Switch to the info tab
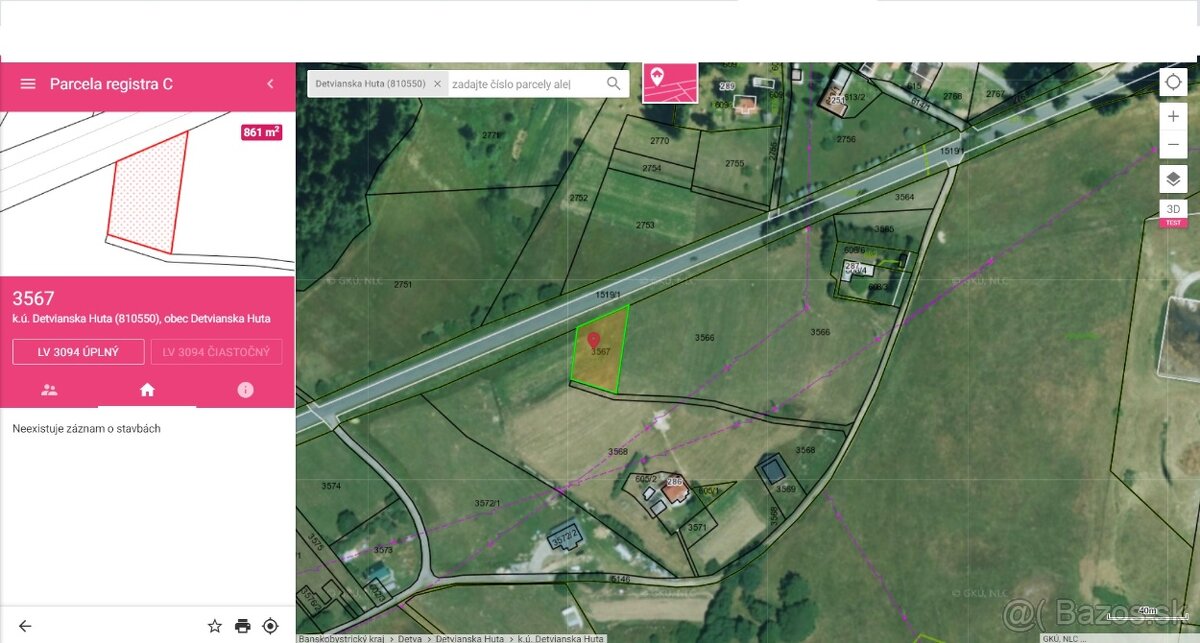Viewport: 1200px width, 643px height. [x=245, y=390]
